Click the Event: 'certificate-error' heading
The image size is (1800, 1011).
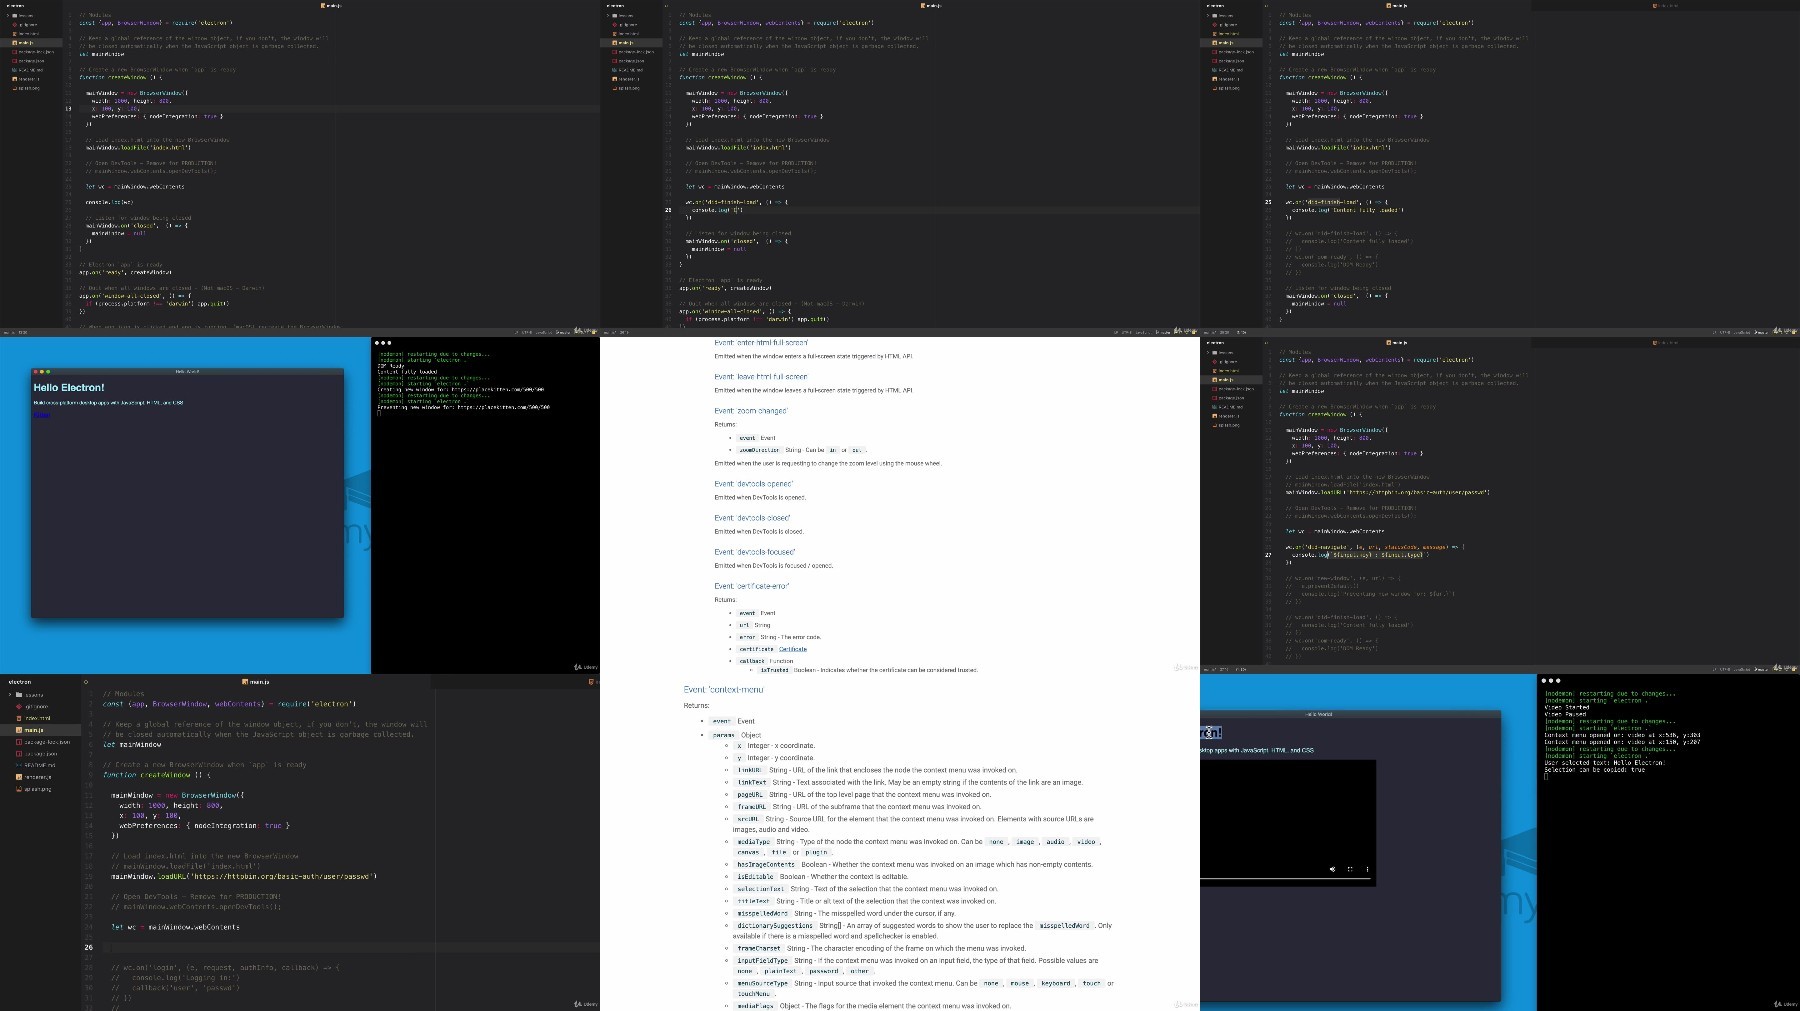coord(752,586)
